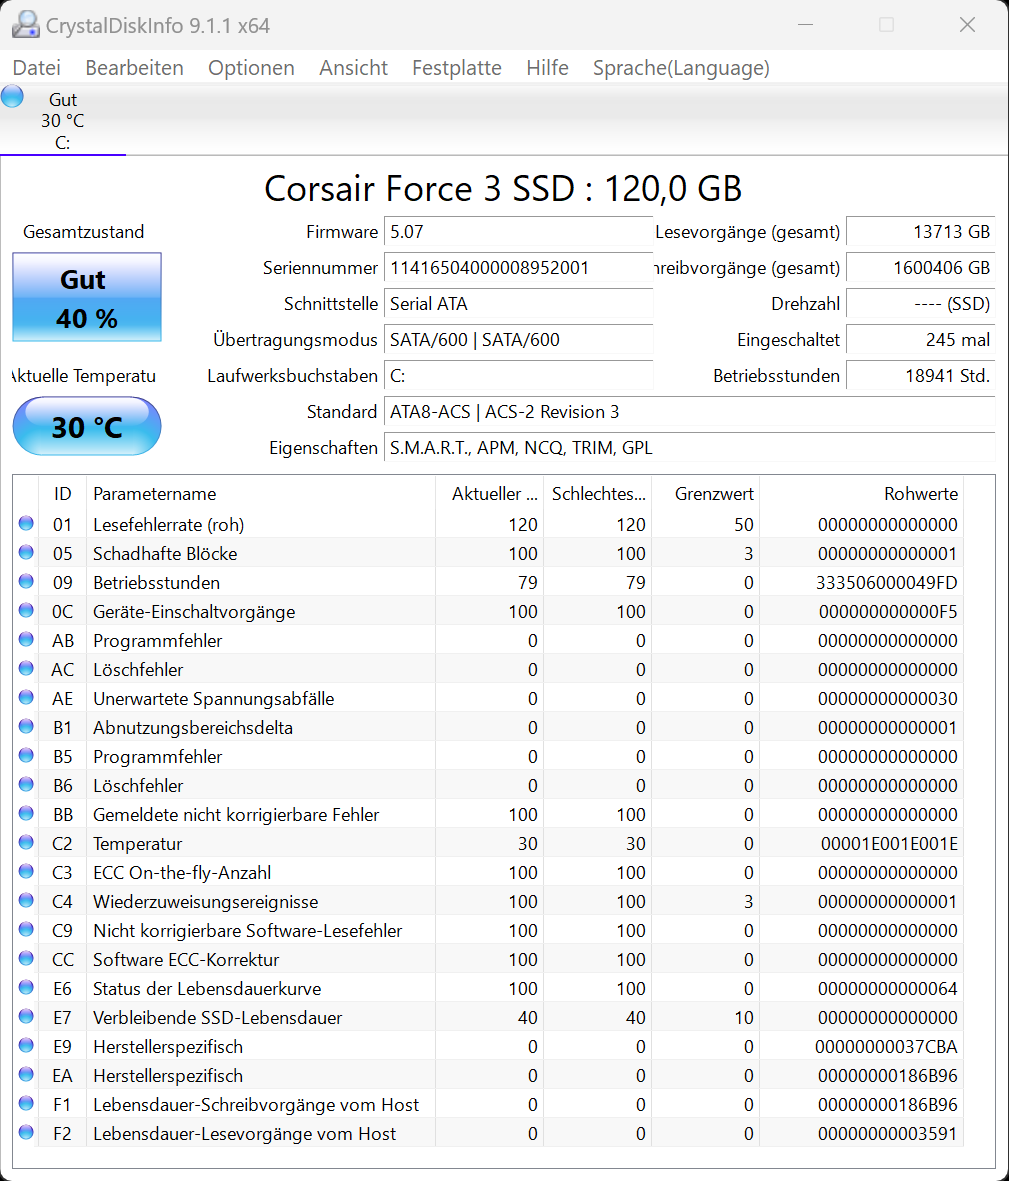Image resolution: width=1009 pixels, height=1181 pixels.
Task: Click the Drehzahl value ---- (SSD)
Action: (x=920, y=304)
